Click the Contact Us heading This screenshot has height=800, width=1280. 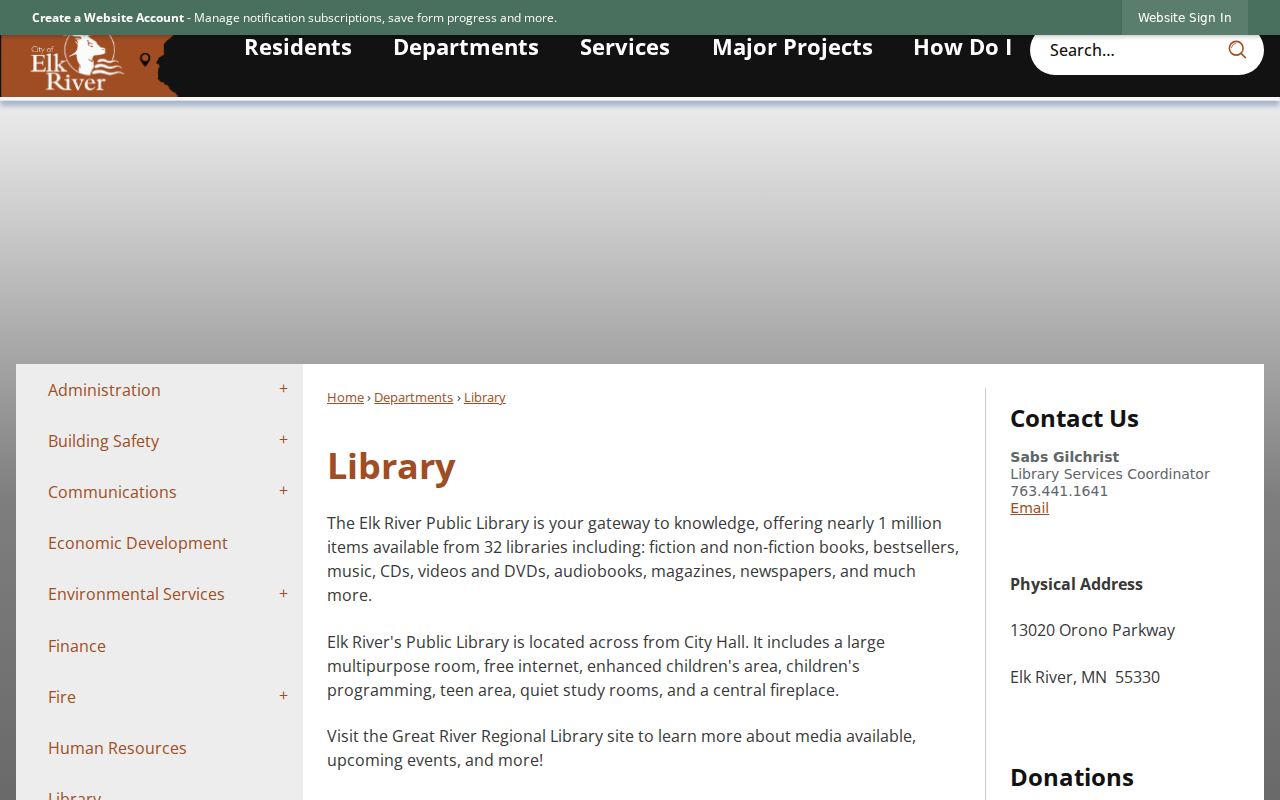tap(1074, 418)
